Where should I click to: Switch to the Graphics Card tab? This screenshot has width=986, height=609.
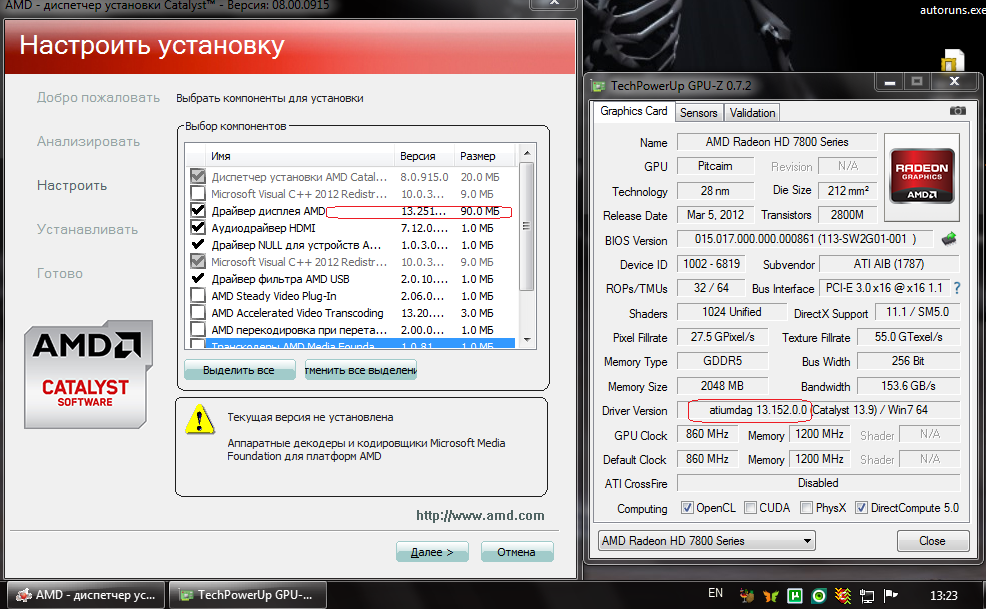(x=633, y=111)
